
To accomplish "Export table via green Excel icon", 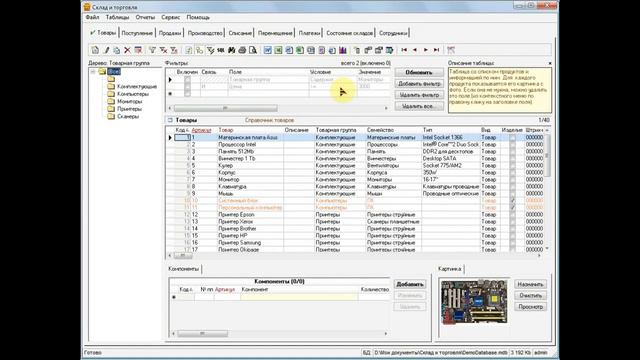I will click(278, 50).
